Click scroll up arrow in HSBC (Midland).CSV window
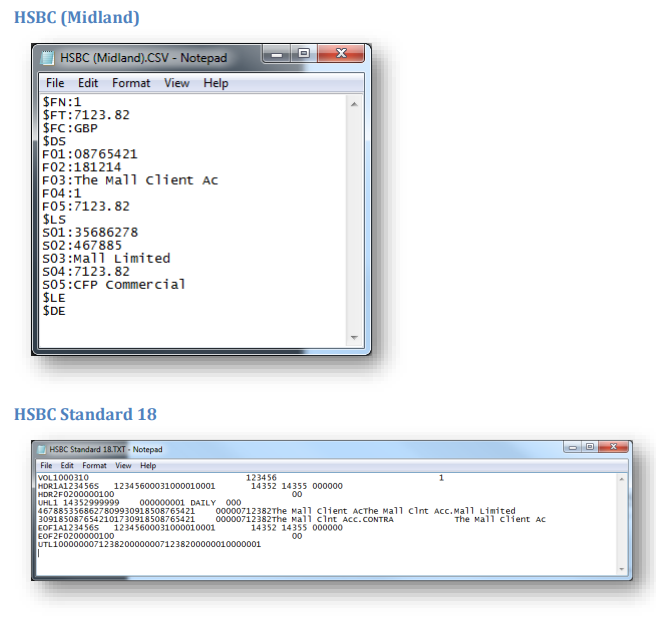The height and width of the screenshot is (617, 656). click(354, 104)
